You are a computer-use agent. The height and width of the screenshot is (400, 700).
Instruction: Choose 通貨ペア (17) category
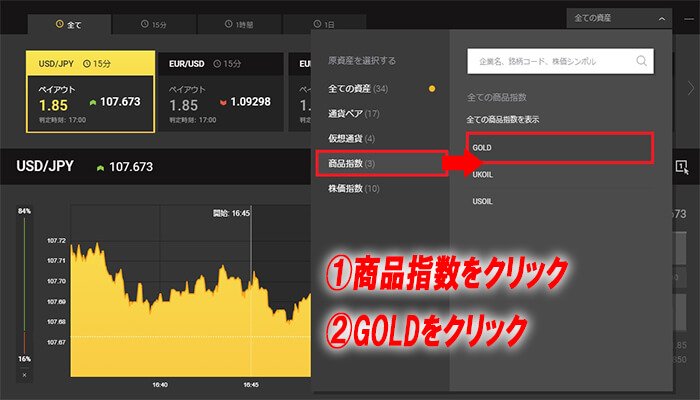click(x=354, y=114)
